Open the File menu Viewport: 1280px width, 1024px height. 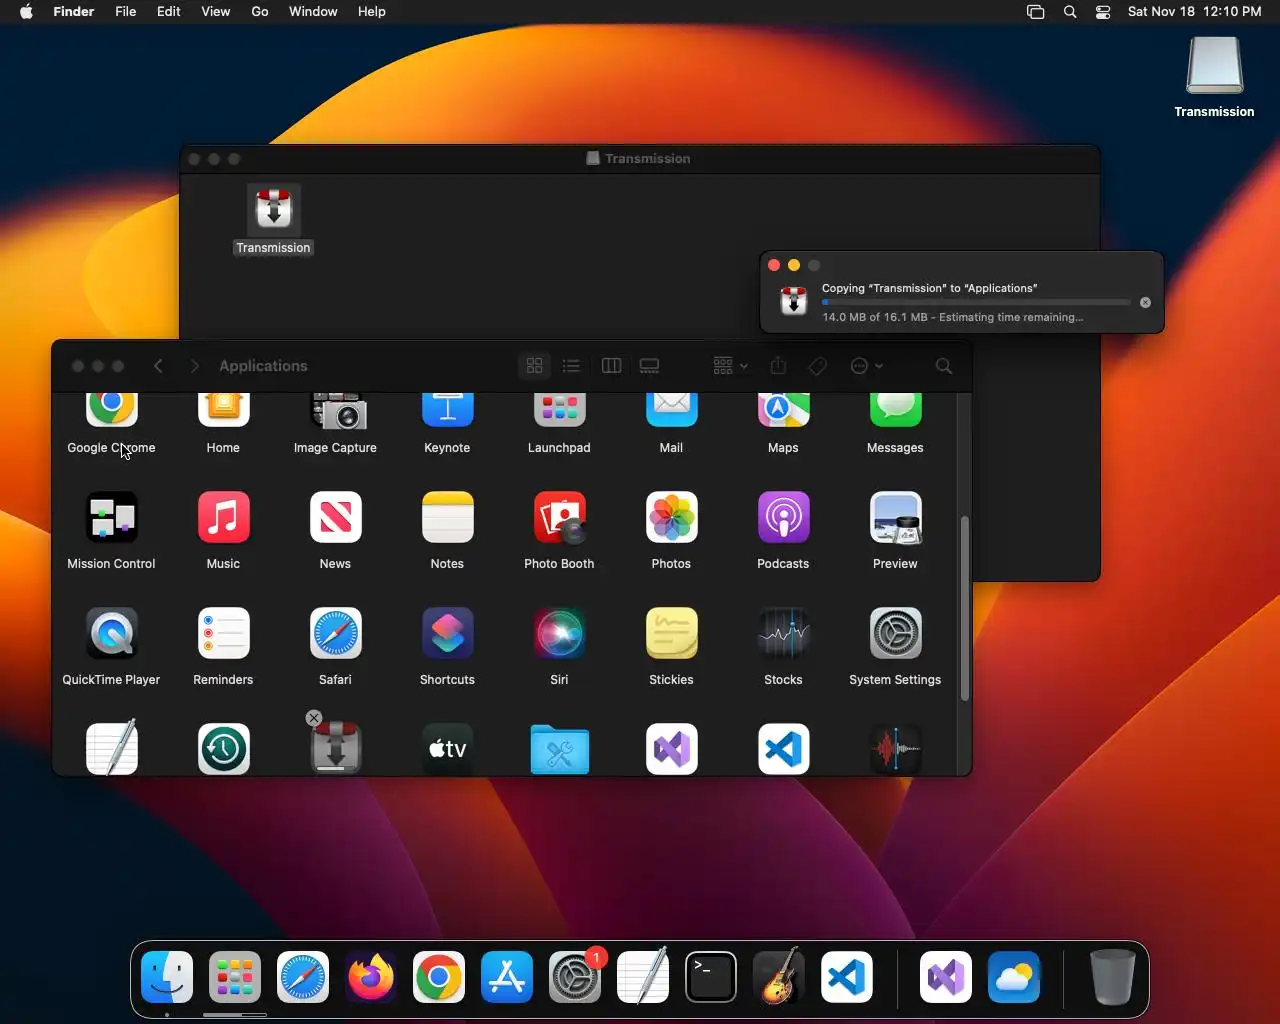coord(126,12)
